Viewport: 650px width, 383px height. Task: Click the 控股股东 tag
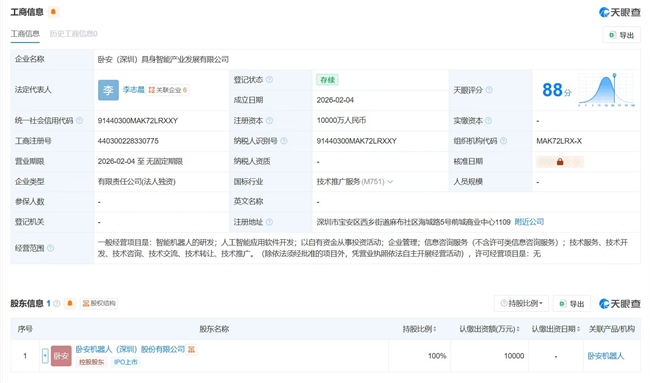tap(92, 362)
